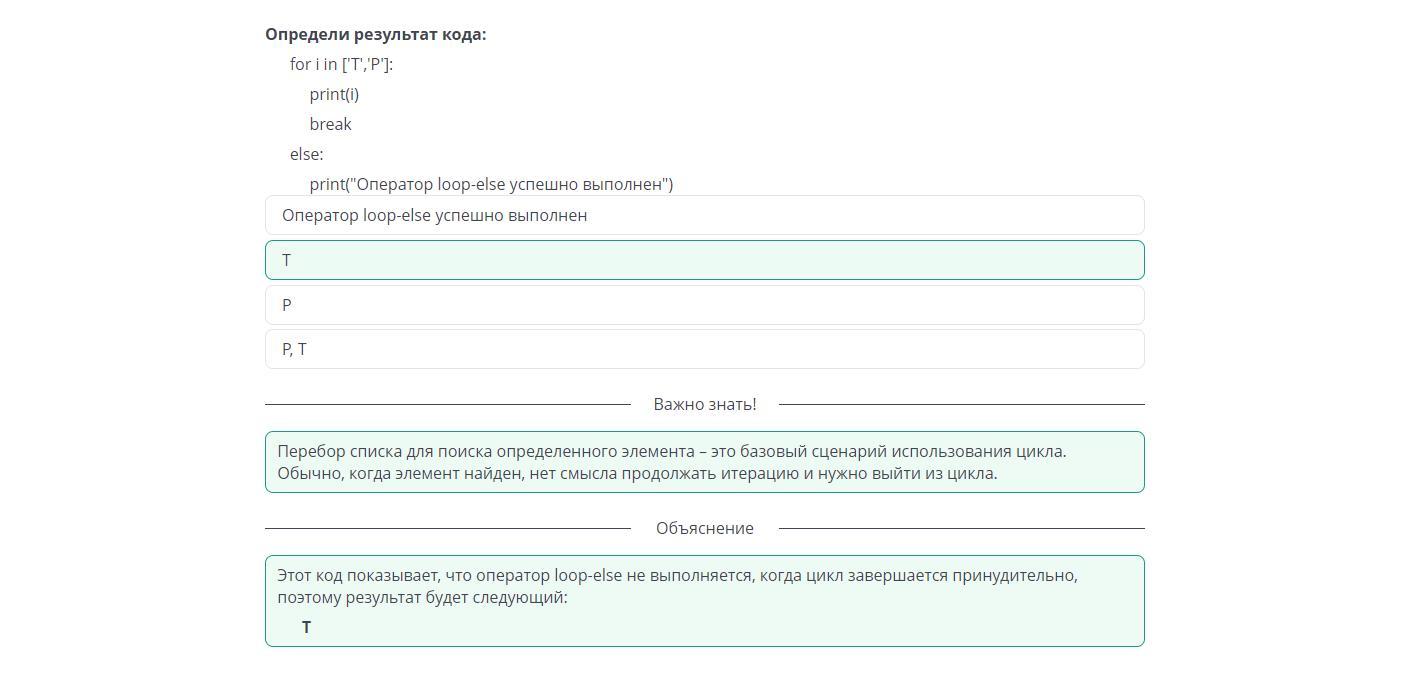1416x682 pixels.
Task: Click the heading 'Определи результат кода:'
Action: (376, 34)
